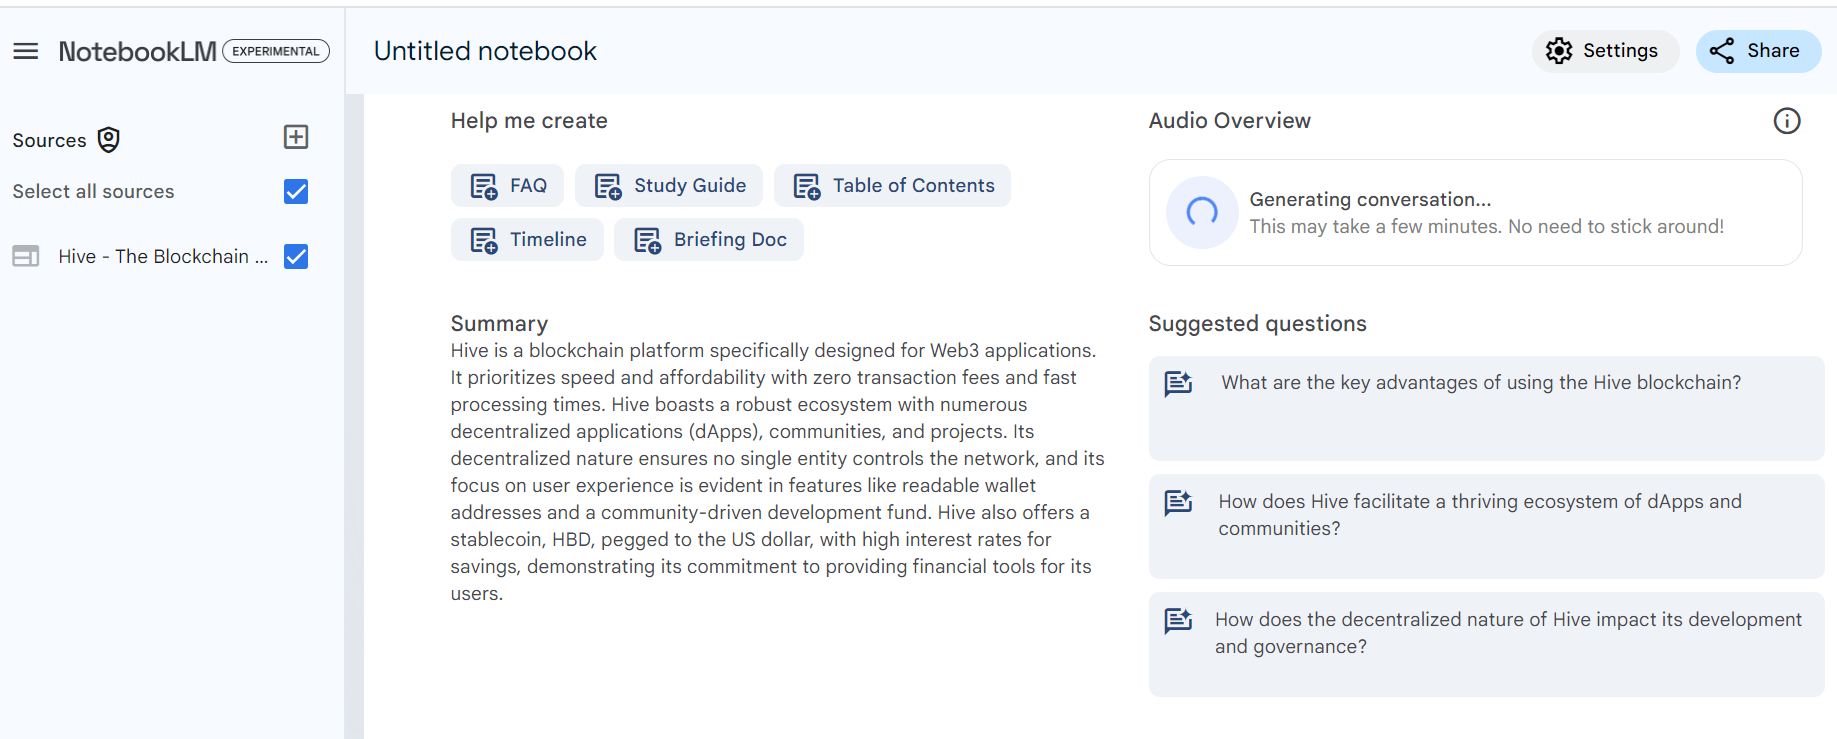Uncheck the Hive source checkbox
The height and width of the screenshot is (739, 1837).
click(296, 257)
